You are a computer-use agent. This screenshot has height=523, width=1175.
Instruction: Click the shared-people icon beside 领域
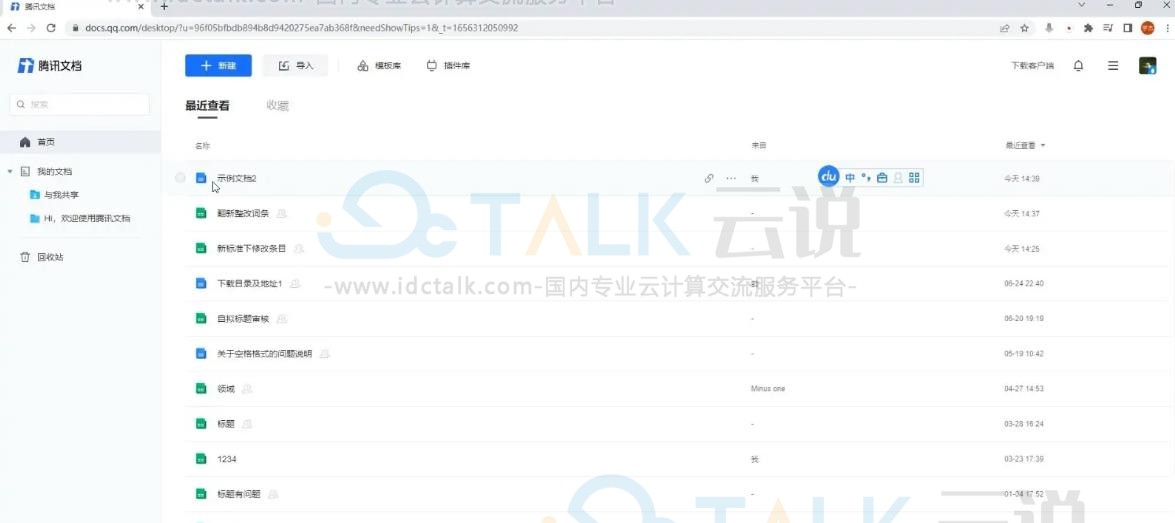[247, 388]
